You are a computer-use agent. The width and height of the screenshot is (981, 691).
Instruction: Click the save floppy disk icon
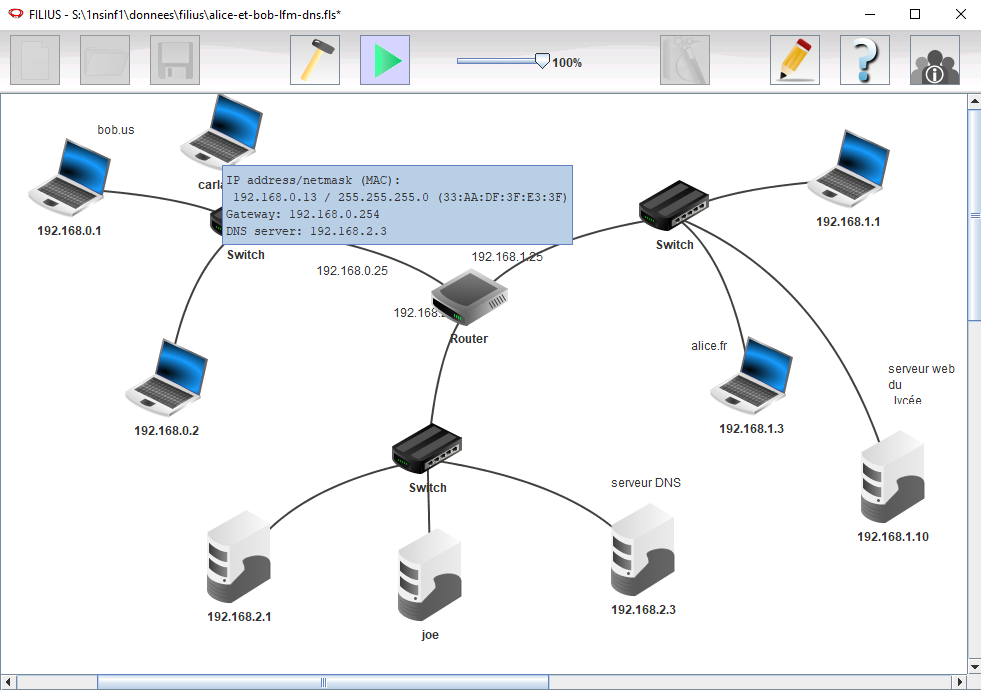175,60
